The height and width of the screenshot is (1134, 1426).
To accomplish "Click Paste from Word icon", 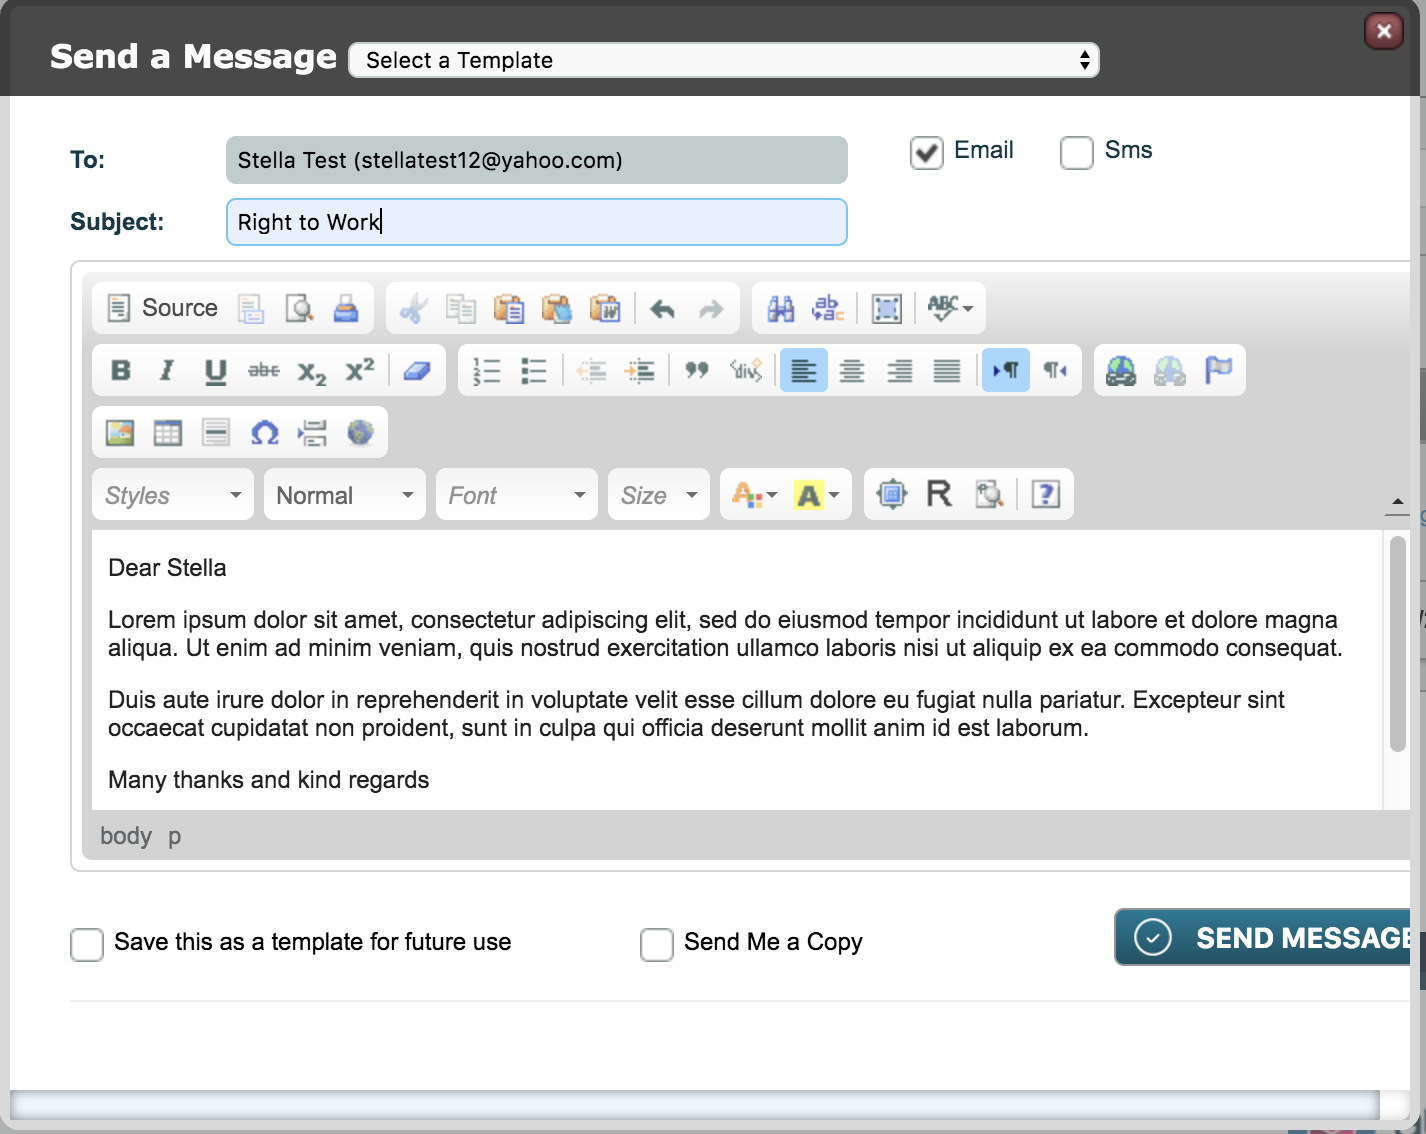I will [605, 308].
